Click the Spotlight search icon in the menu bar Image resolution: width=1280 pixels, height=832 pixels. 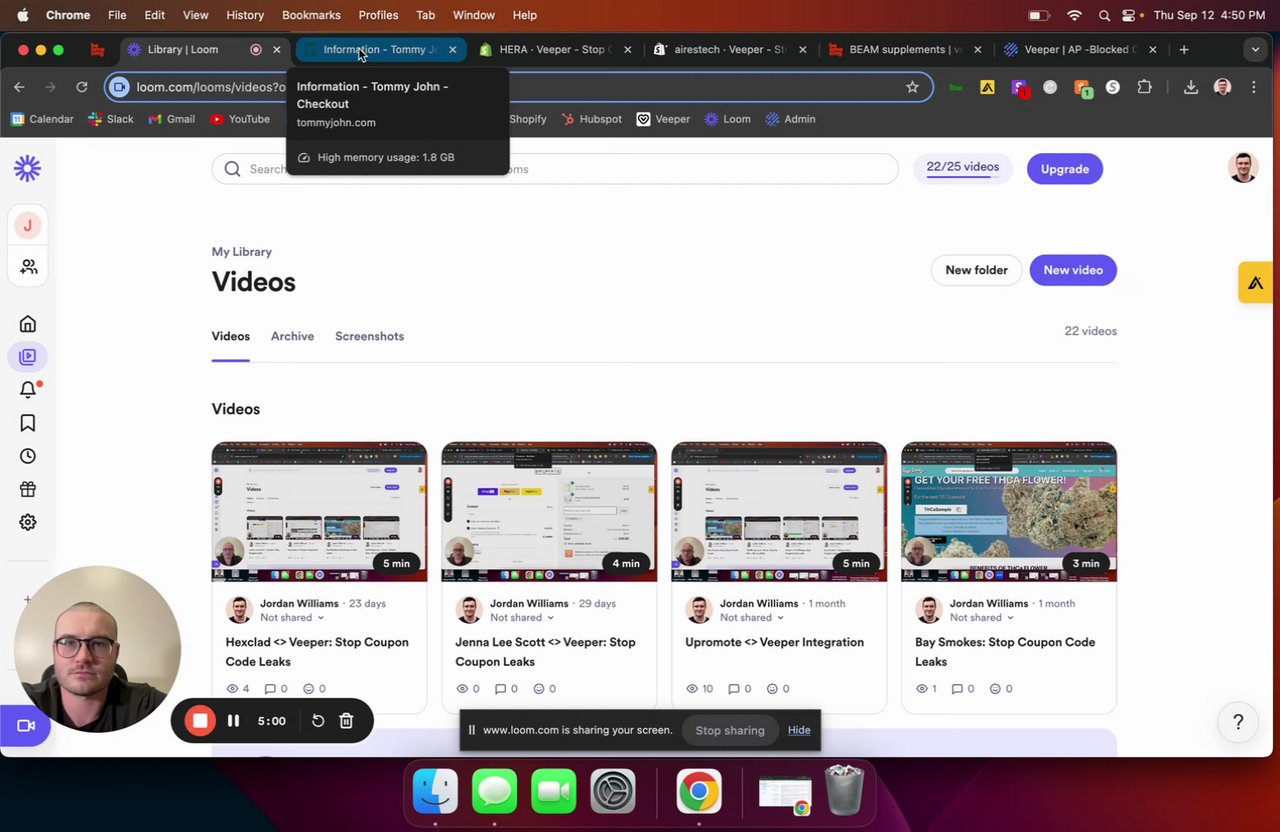pyautogui.click(x=1104, y=15)
